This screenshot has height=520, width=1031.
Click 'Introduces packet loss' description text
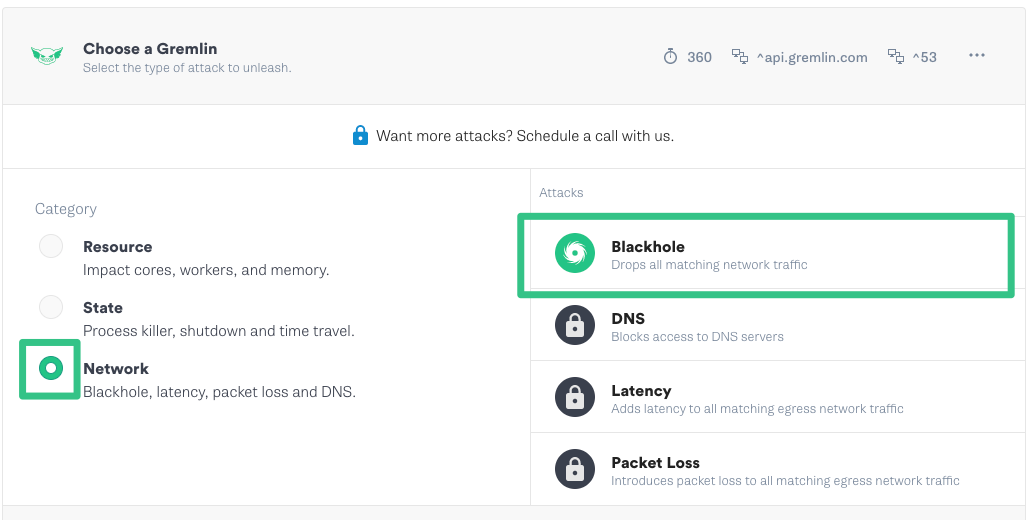point(785,481)
